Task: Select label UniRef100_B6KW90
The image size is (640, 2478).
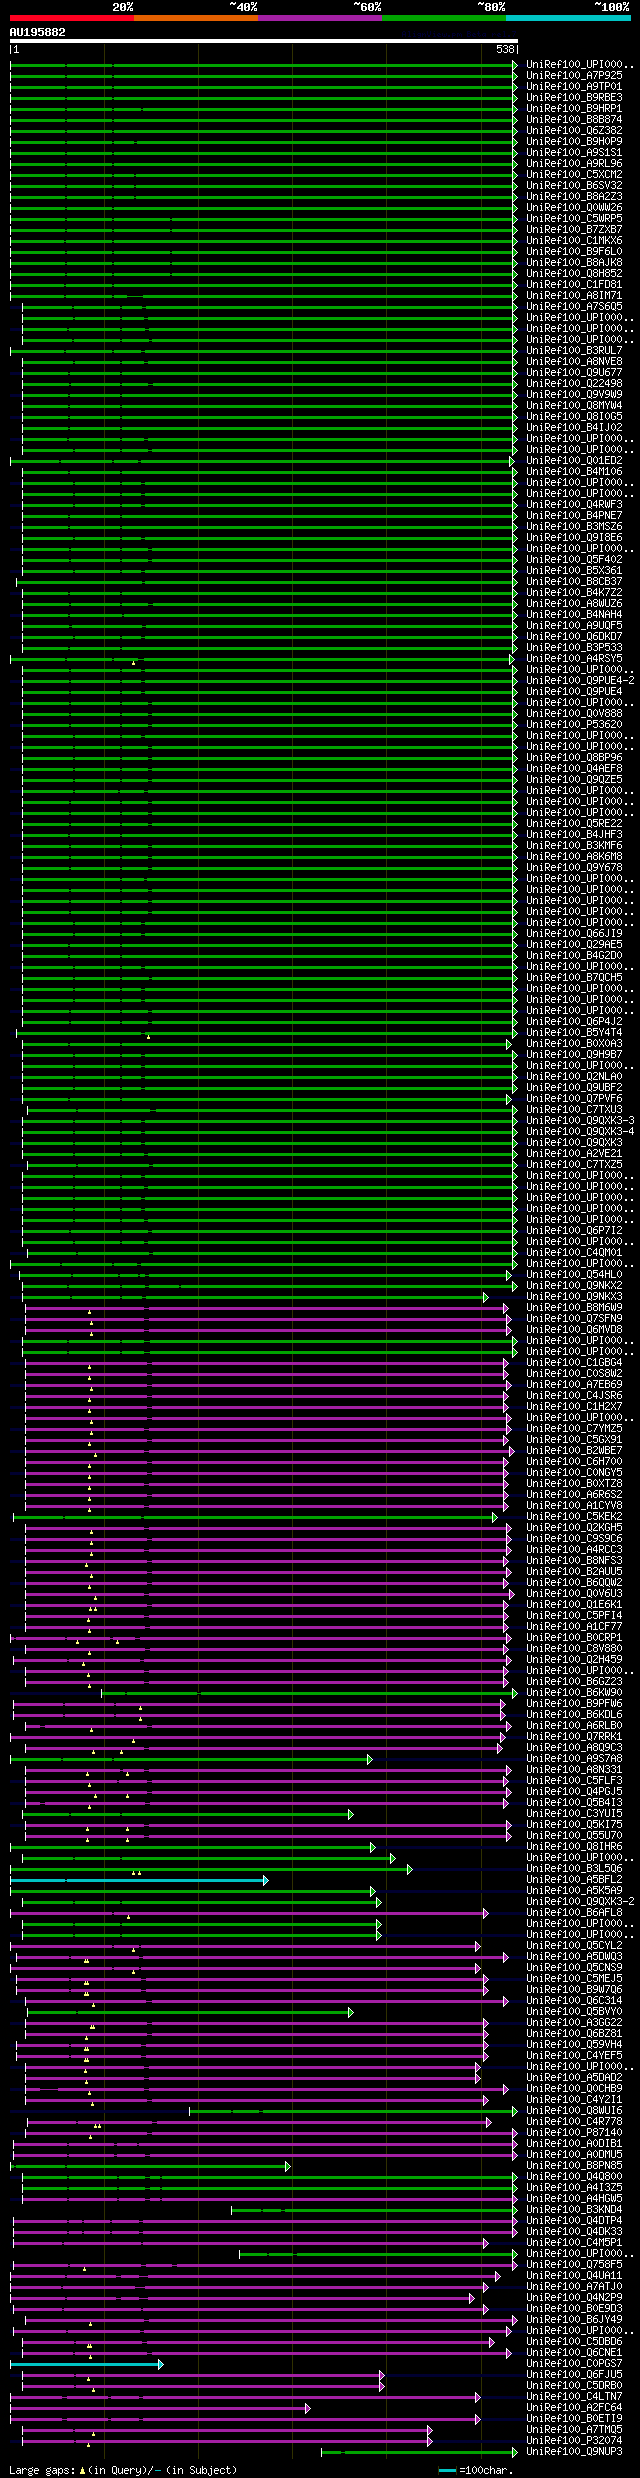Action: (x=574, y=1692)
